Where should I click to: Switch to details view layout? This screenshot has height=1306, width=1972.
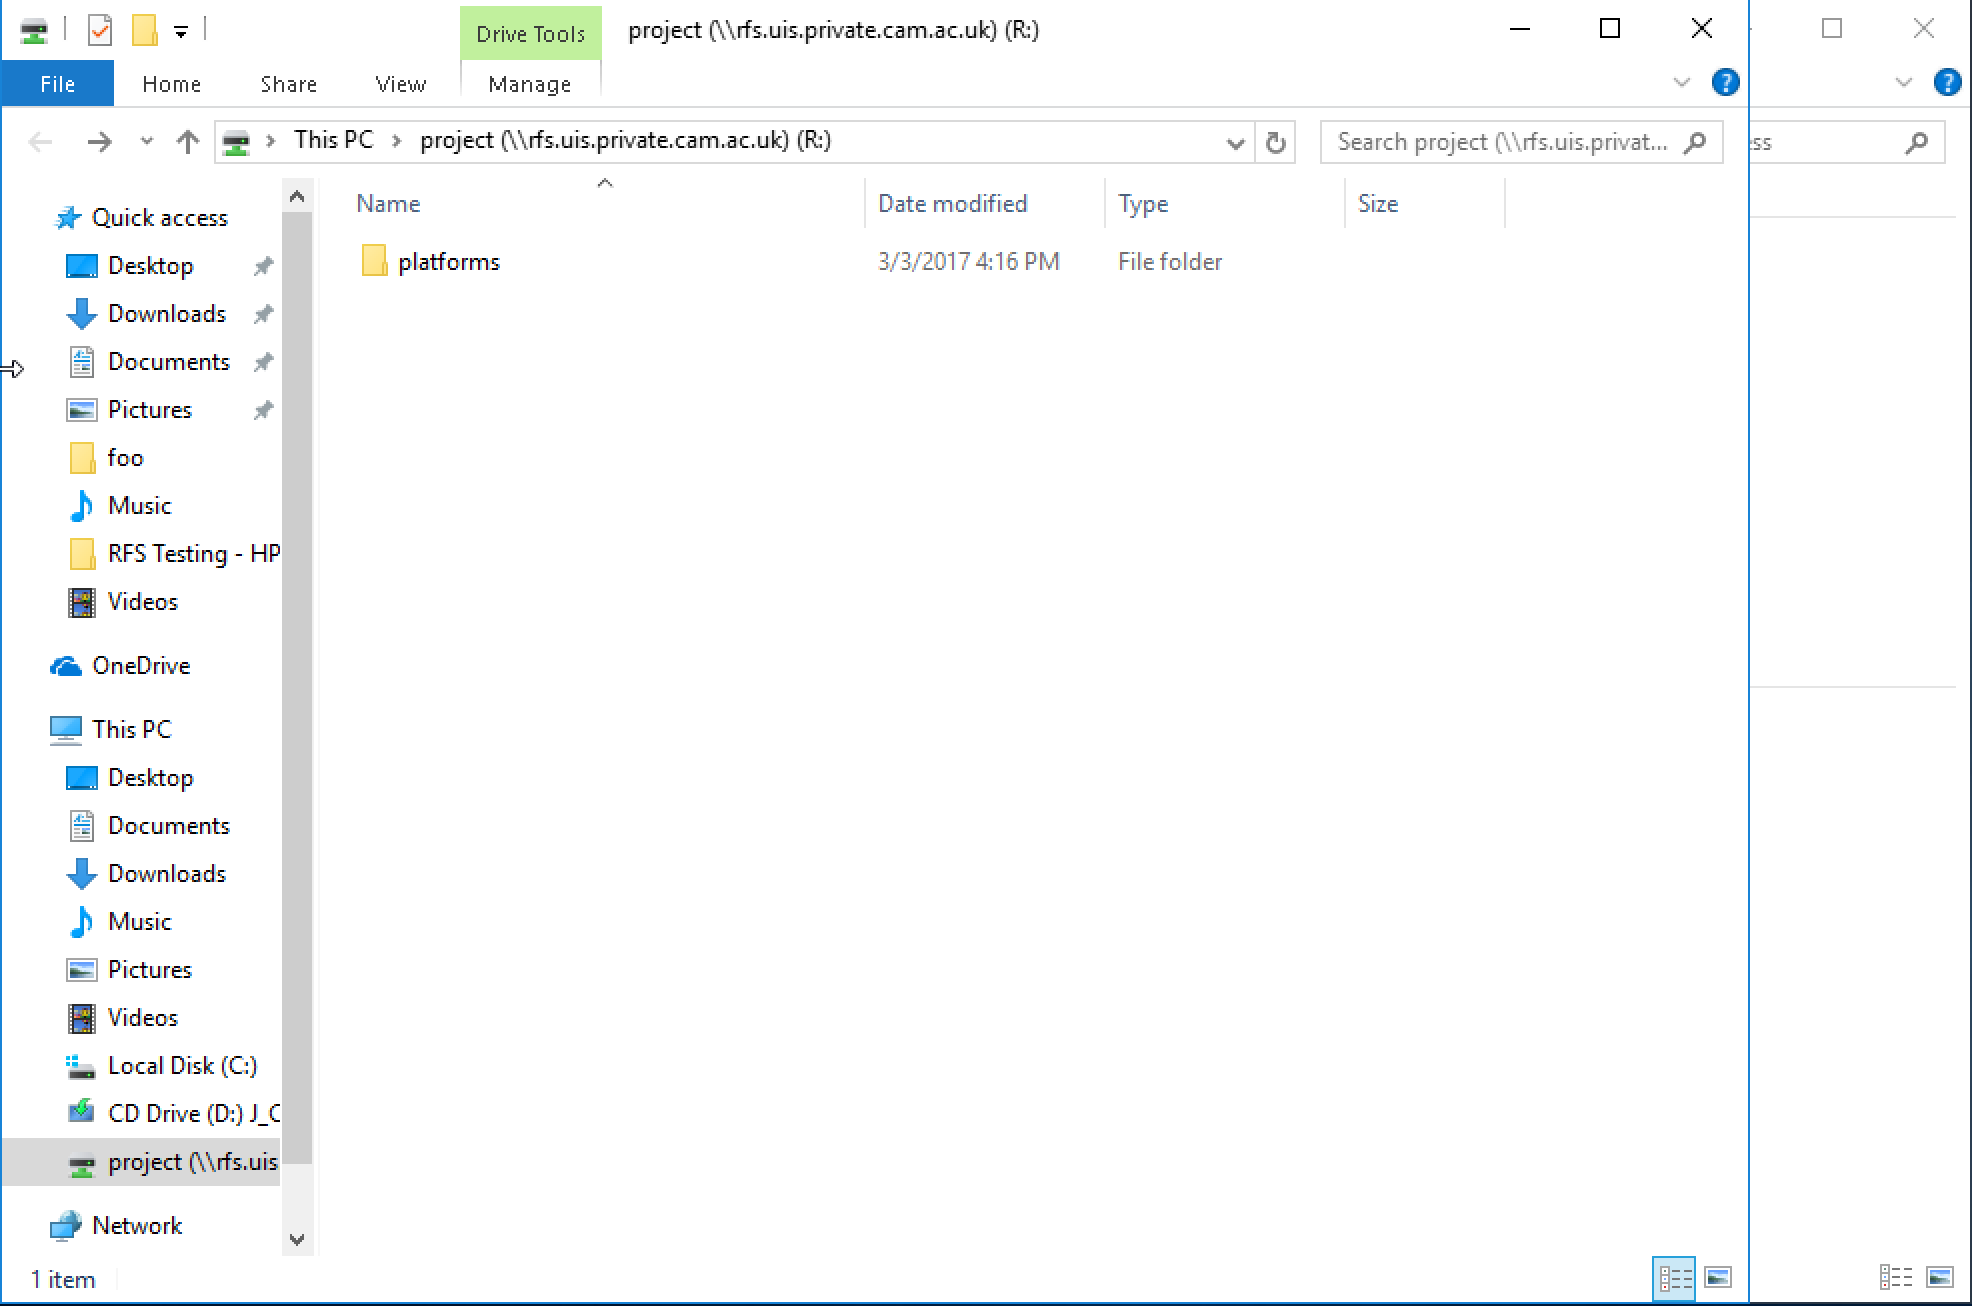tap(1675, 1278)
